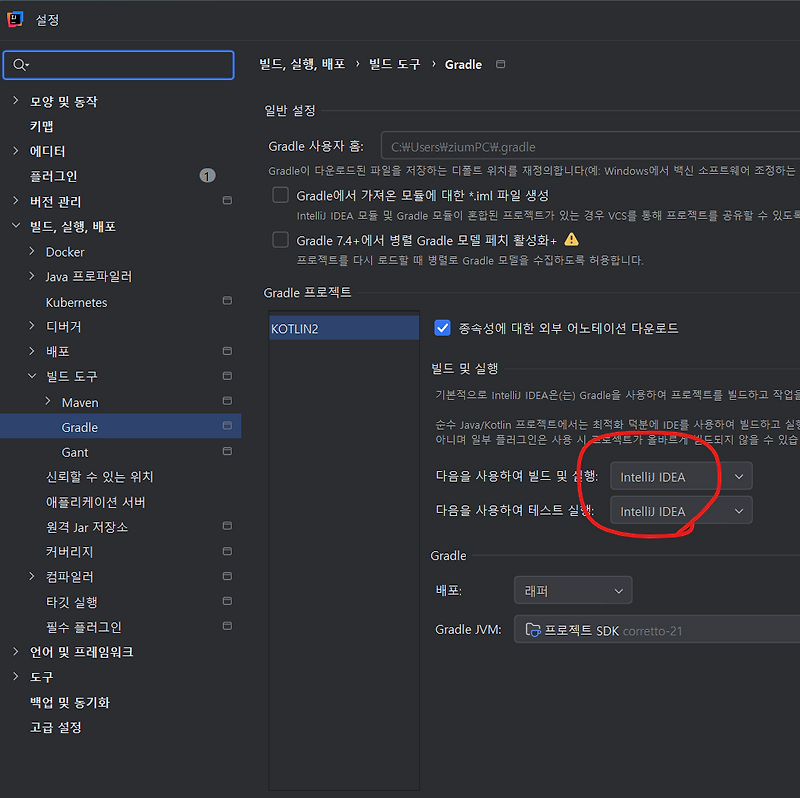Image resolution: width=800 pixels, height=798 pixels.
Task: Click the gear icon next to the Gradle breadcrumb
Action: point(498,64)
